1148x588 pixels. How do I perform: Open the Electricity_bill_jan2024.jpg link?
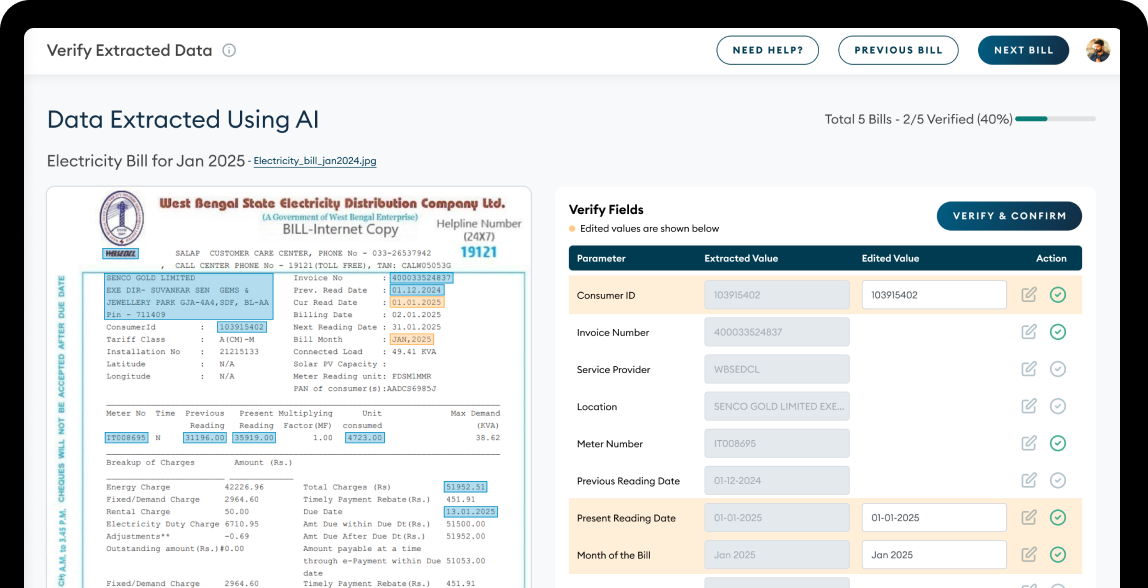[x=315, y=160]
